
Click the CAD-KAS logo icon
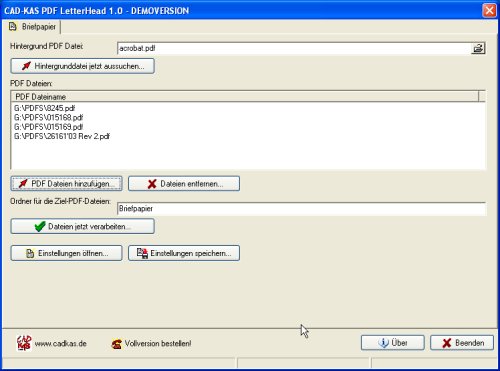[x=24, y=343]
